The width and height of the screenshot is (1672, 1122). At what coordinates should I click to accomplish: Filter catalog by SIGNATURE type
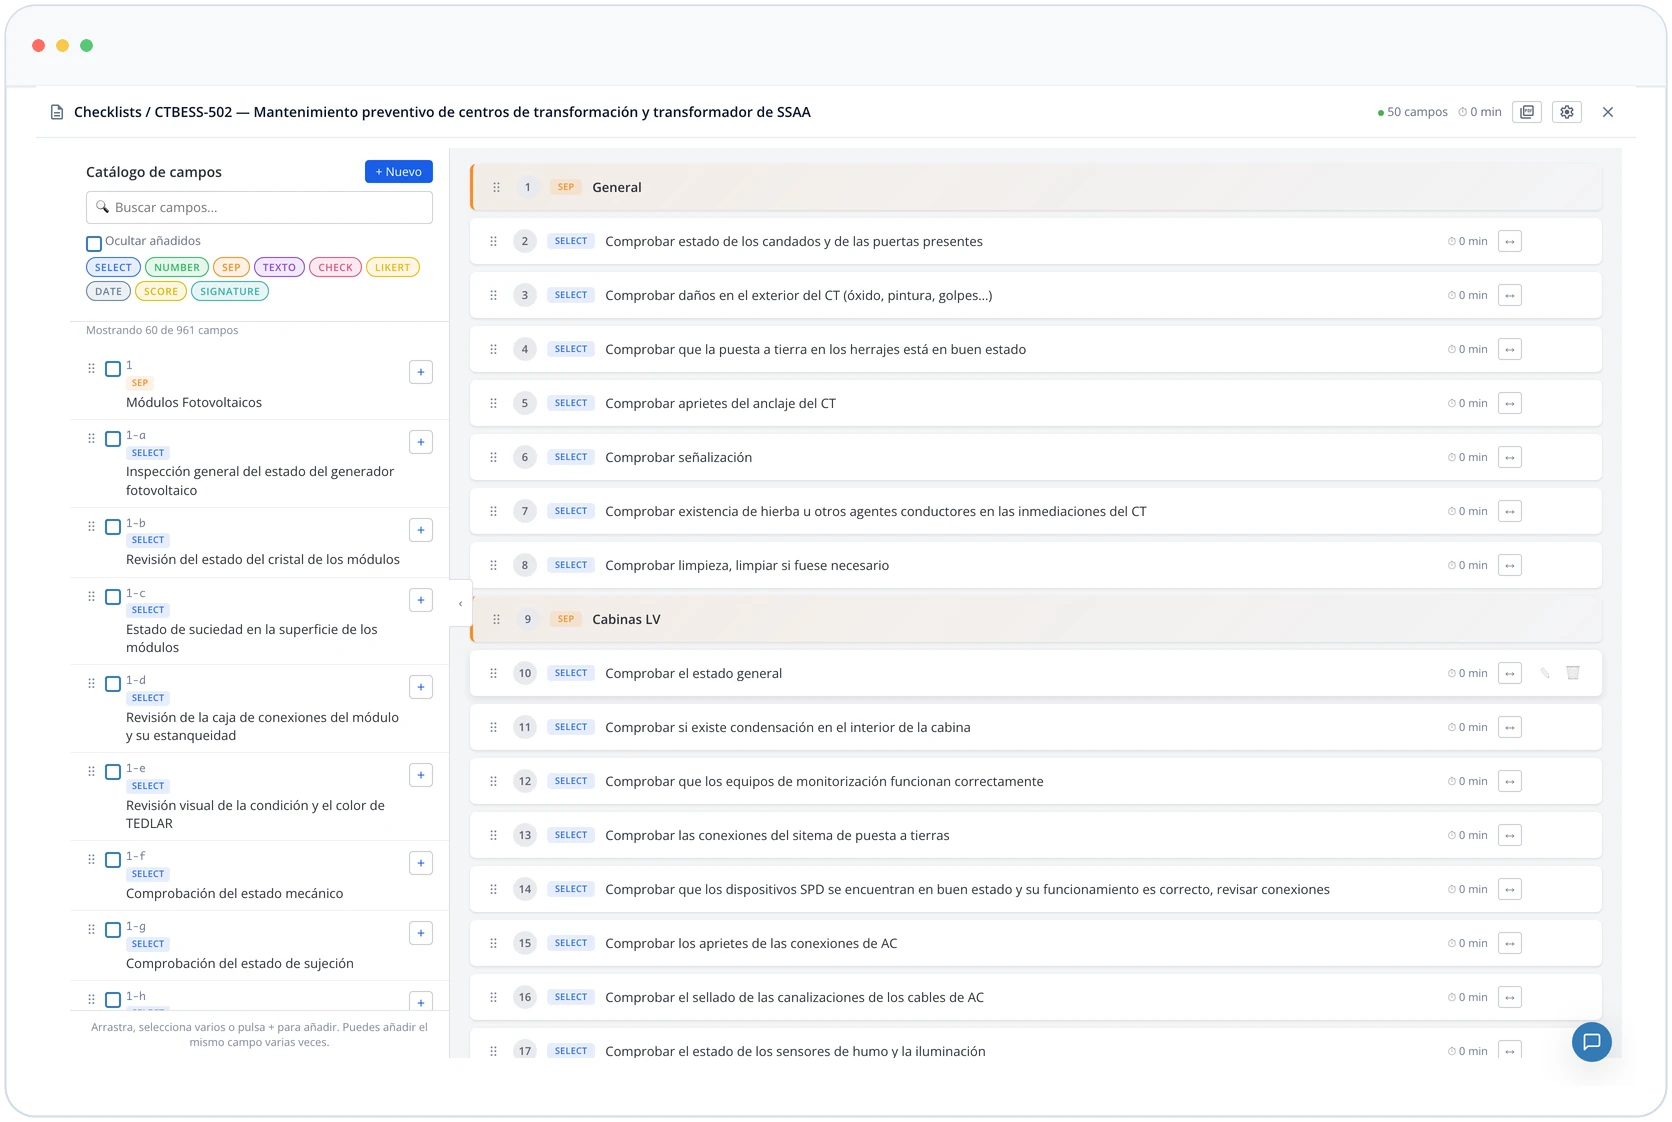pyautogui.click(x=230, y=291)
